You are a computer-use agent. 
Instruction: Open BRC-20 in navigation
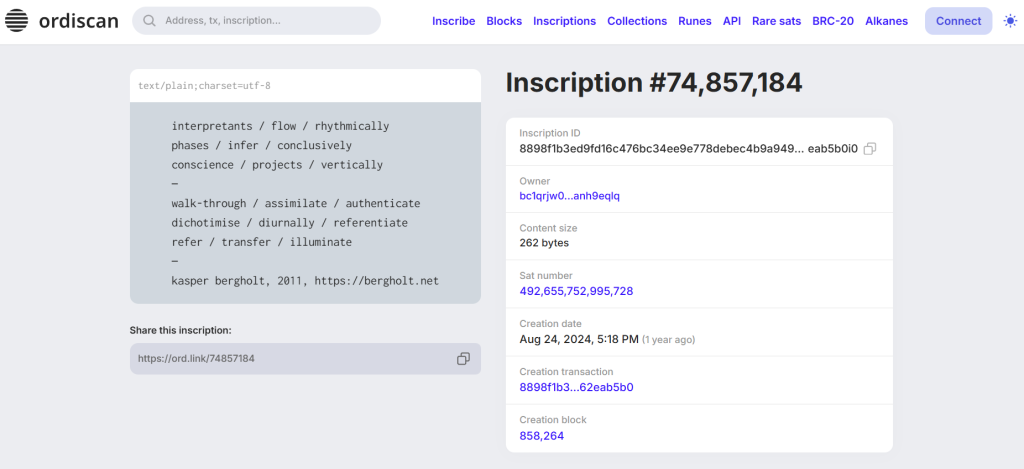(x=833, y=21)
